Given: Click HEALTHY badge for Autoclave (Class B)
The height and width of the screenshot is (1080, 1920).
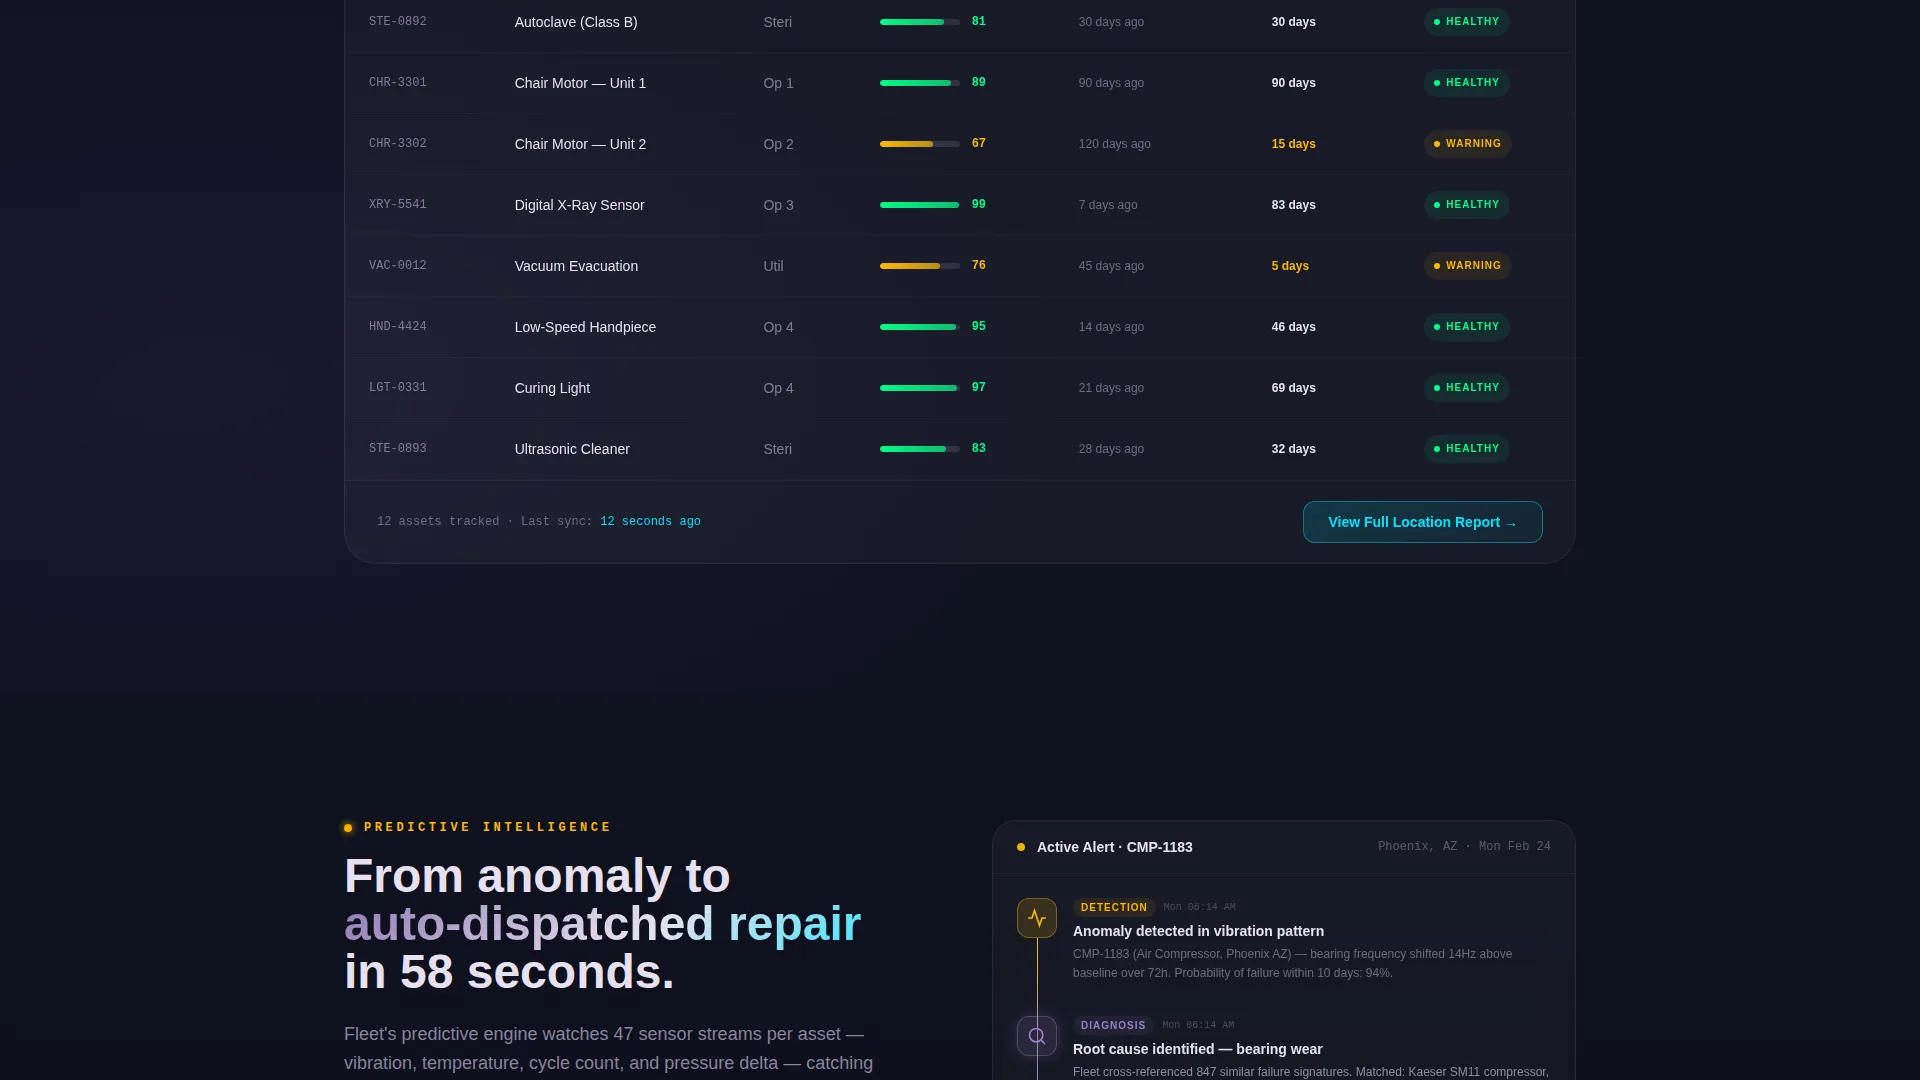Looking at the screenshot, I should tap(1467, 22).
